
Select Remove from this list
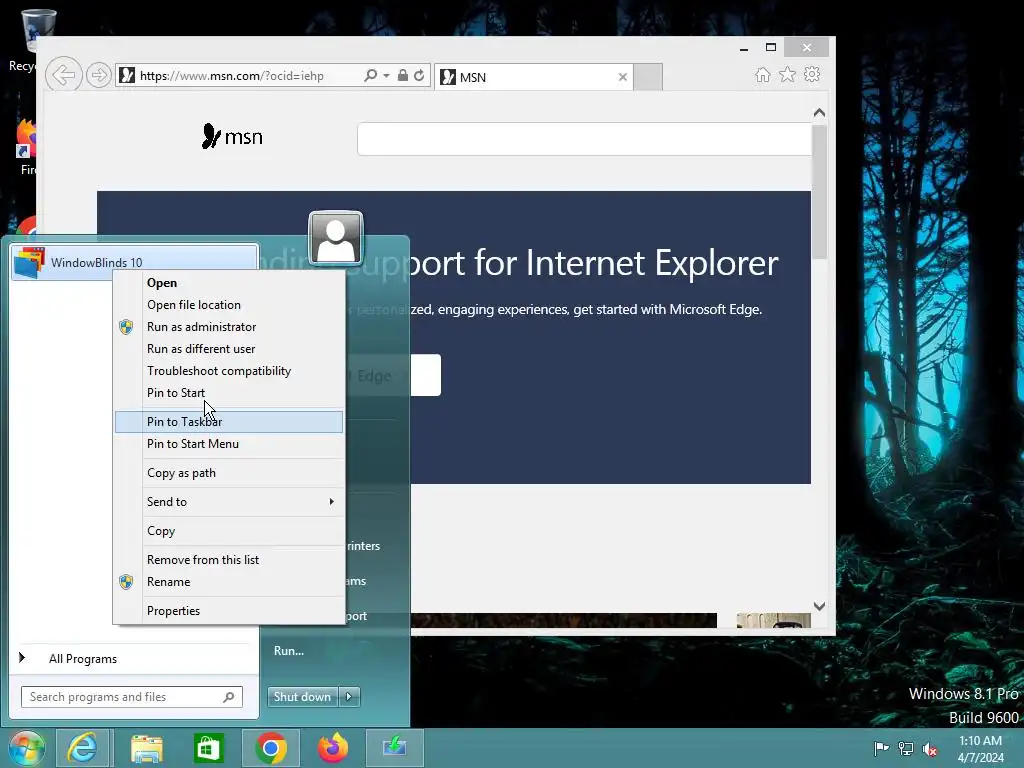point(229,560)
